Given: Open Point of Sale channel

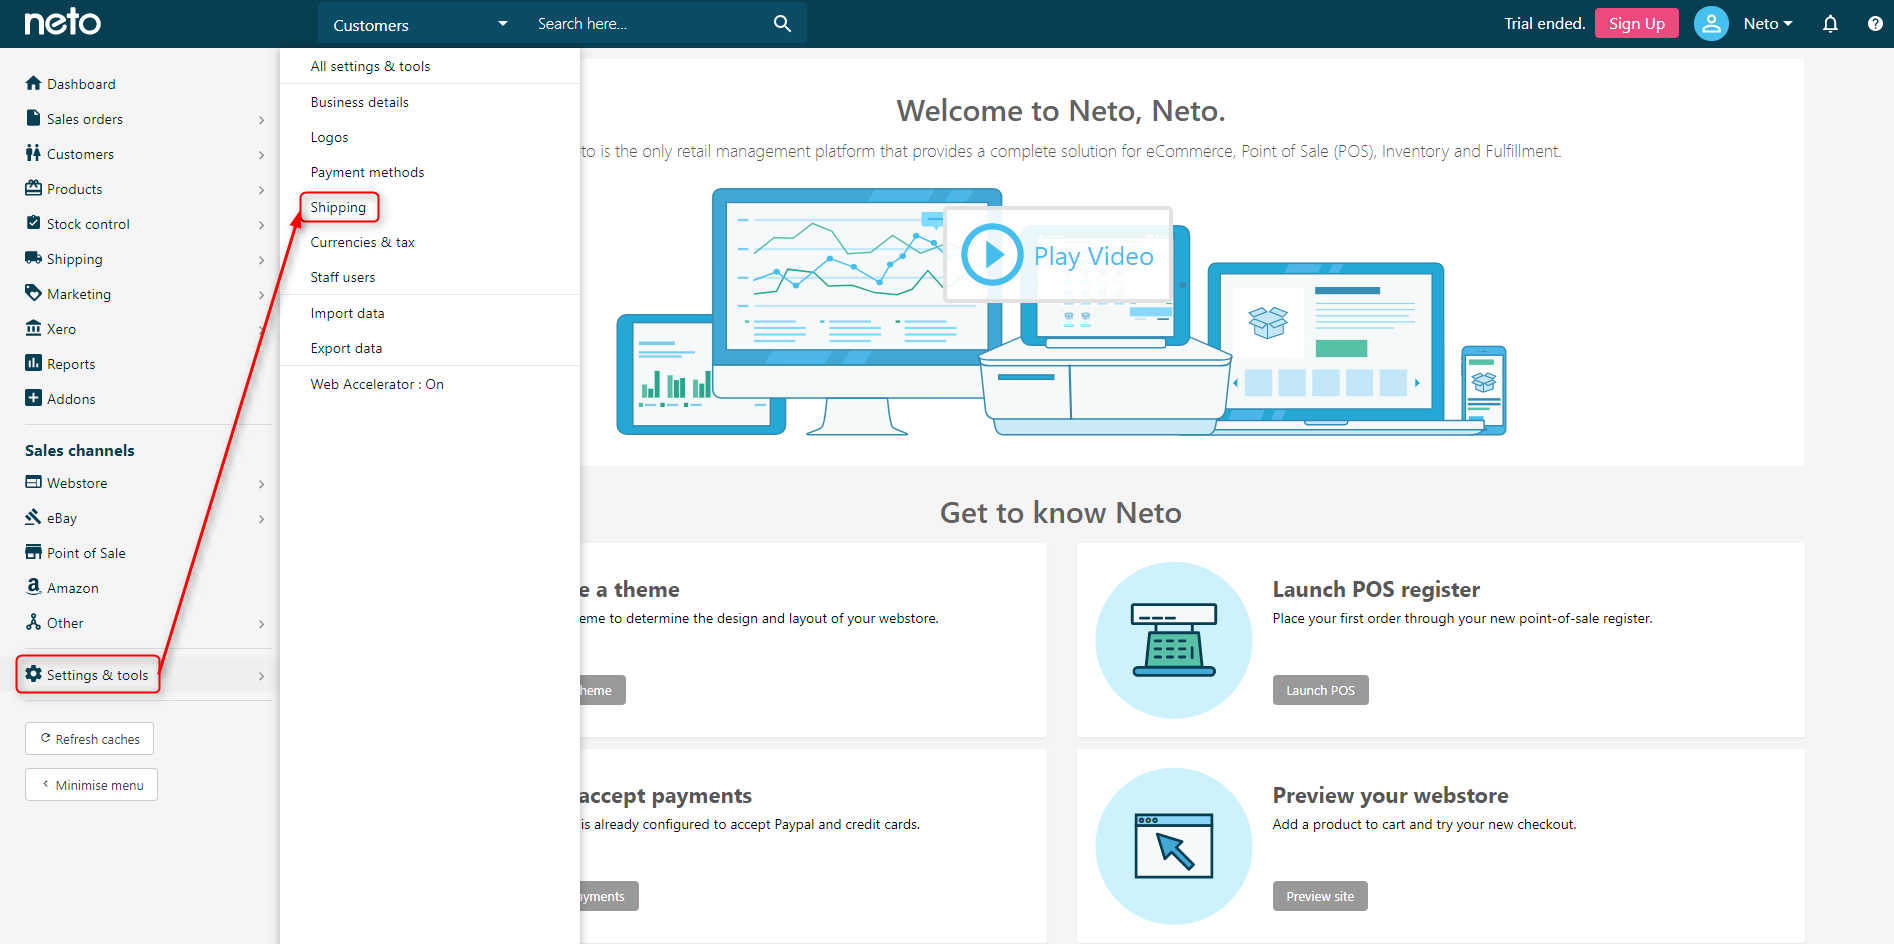Looking at the screenshot, I should click(86, 553).
